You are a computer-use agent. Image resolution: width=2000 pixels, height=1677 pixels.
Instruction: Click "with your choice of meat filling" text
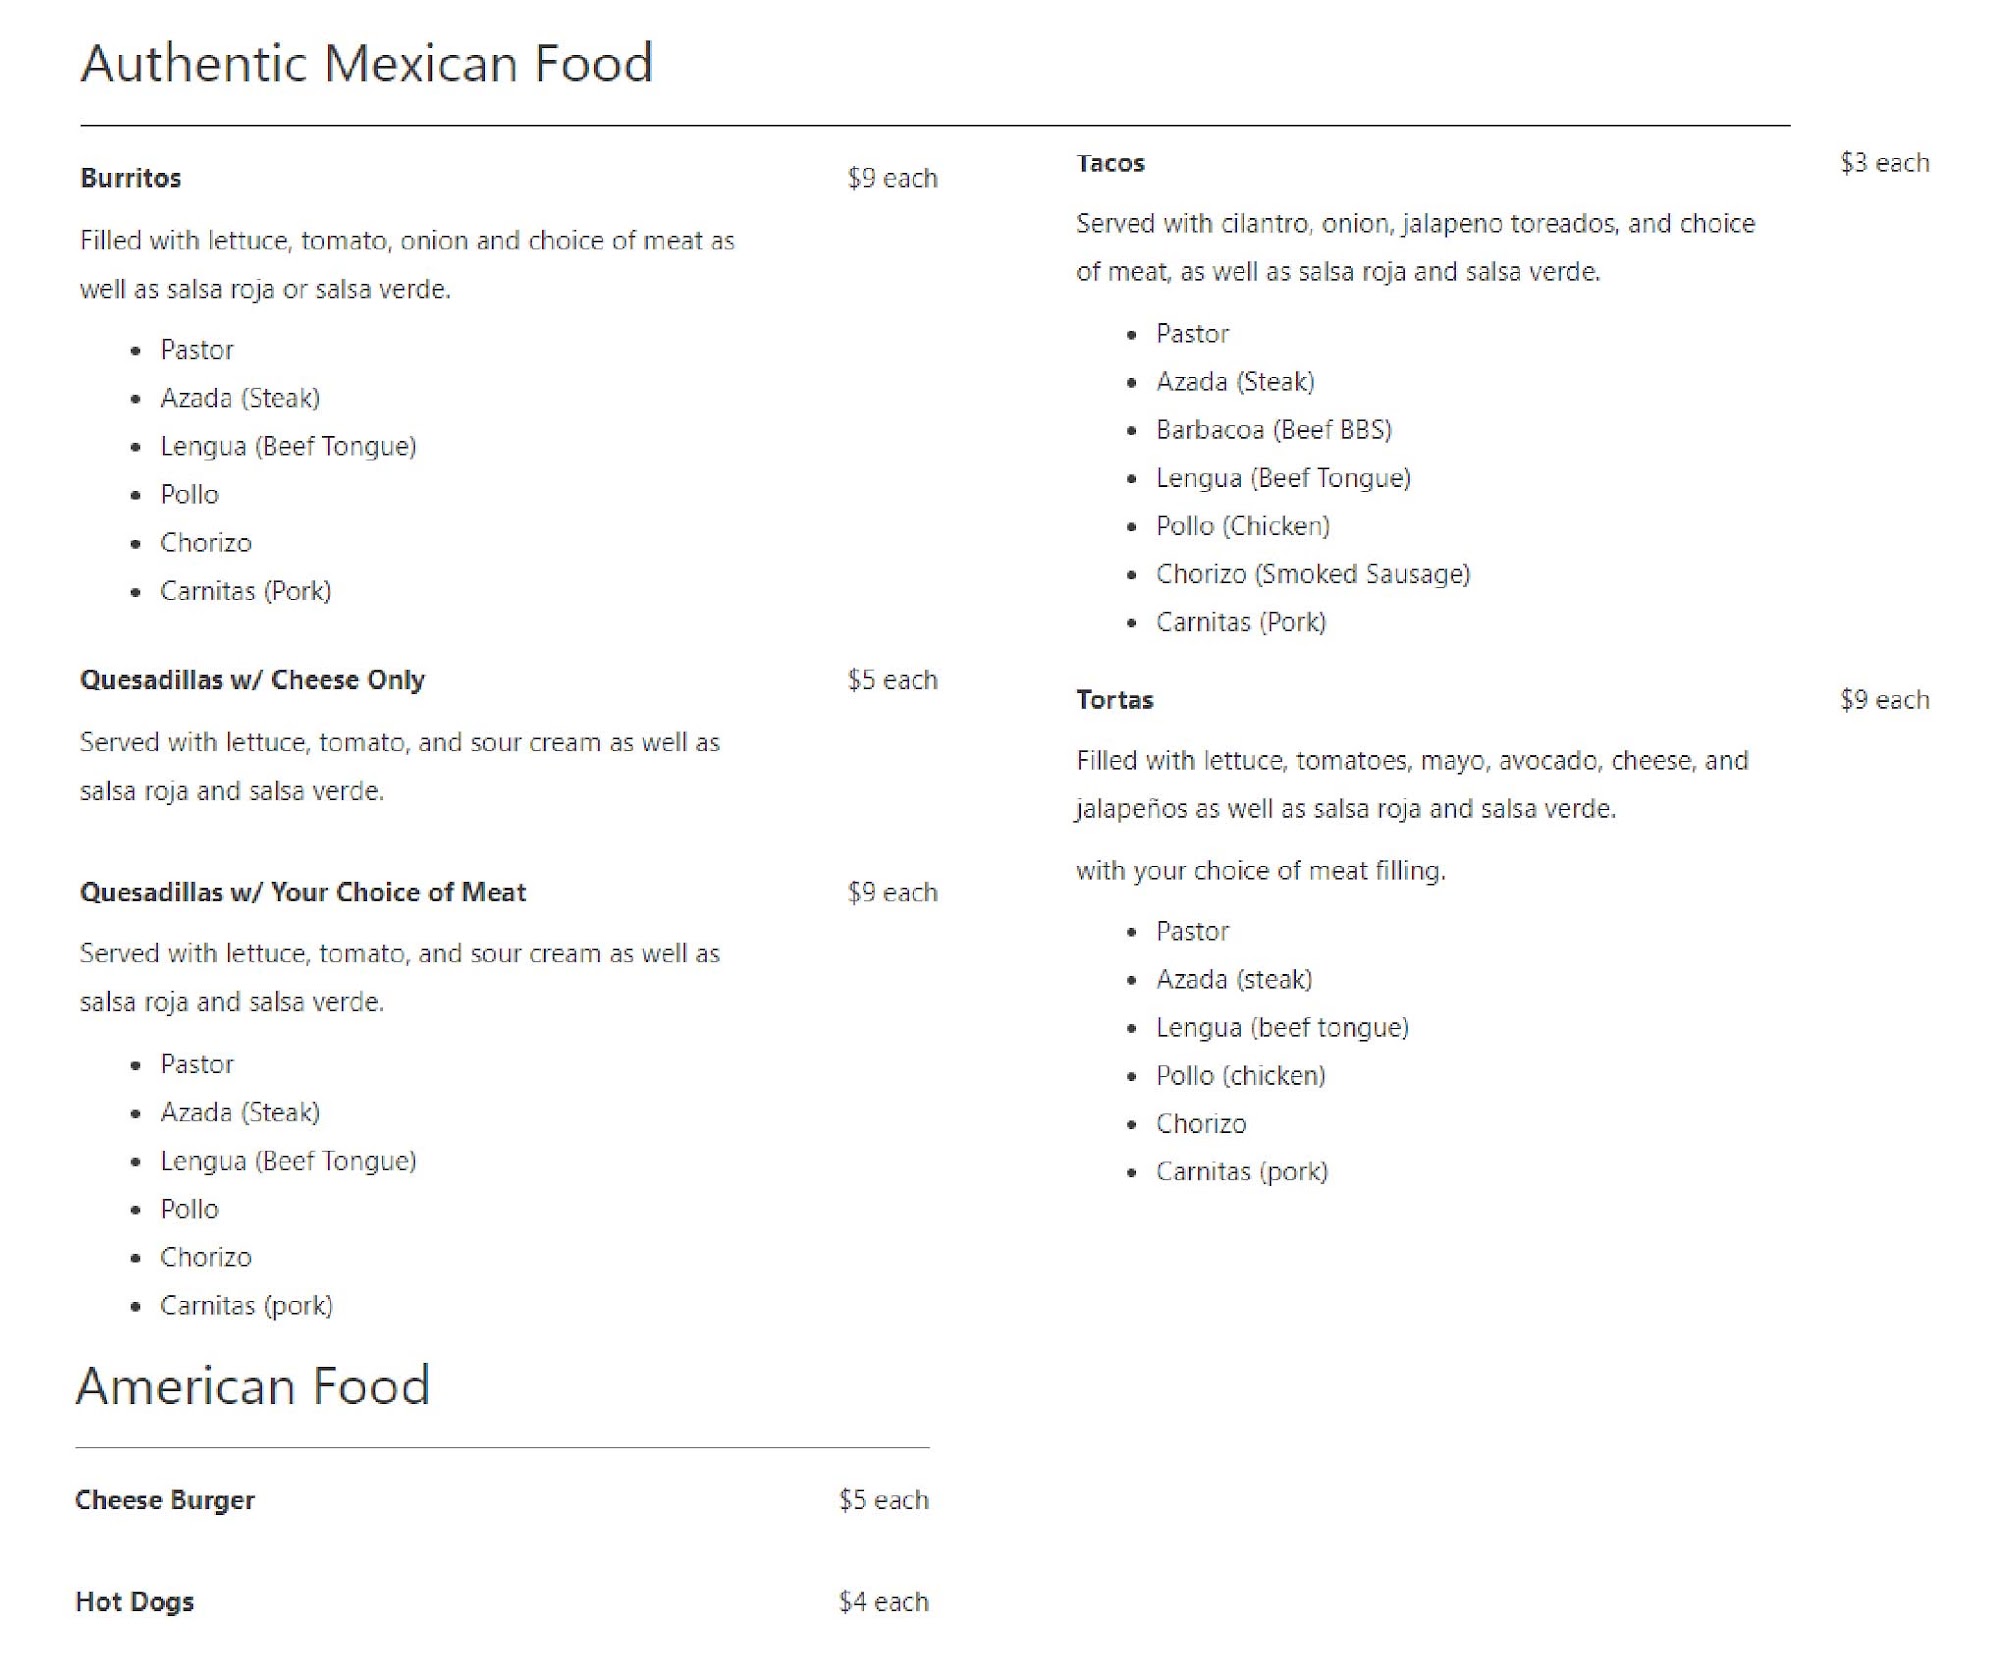pos(1260,871)
